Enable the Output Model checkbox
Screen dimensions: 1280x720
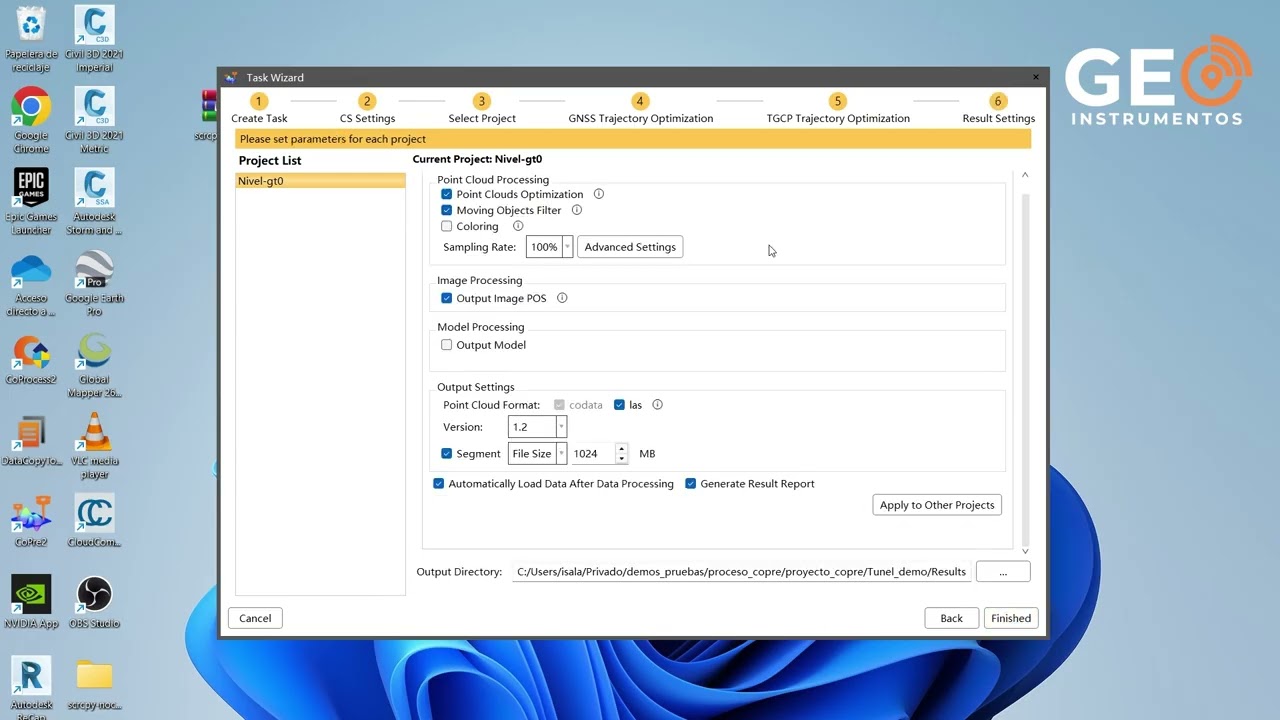point(447,345)
